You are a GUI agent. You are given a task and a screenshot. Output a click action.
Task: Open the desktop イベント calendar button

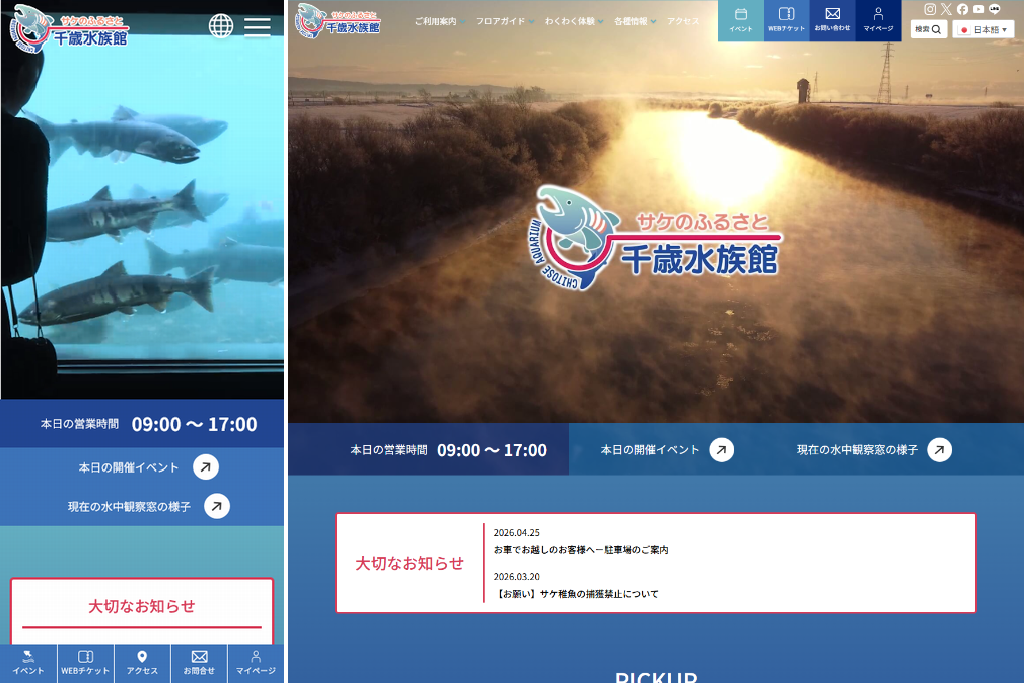(741, 20)
